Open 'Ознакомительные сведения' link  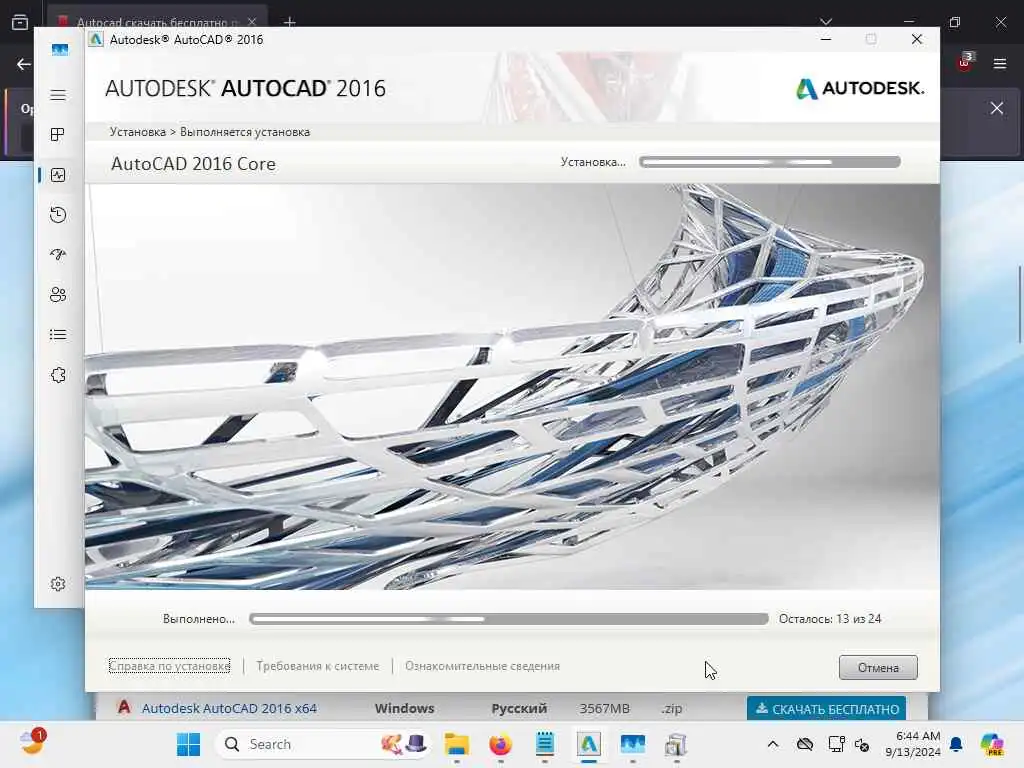point(482,666)
